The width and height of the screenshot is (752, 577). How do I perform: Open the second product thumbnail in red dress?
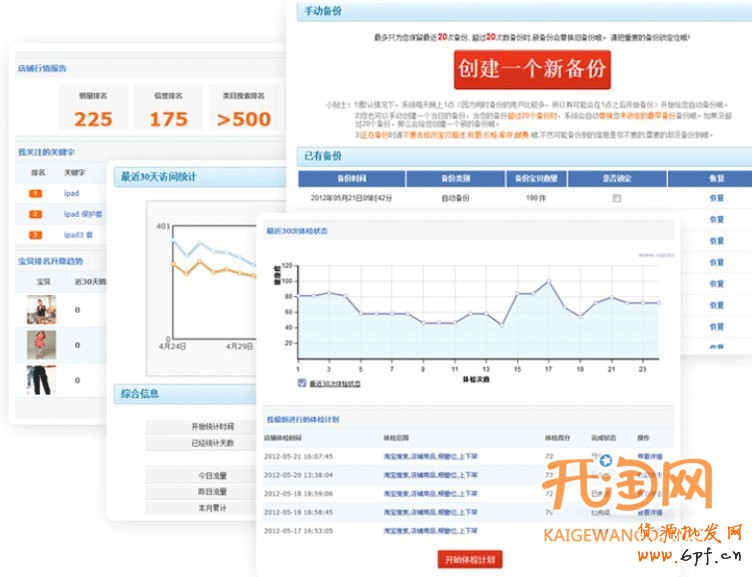[41, 345]
